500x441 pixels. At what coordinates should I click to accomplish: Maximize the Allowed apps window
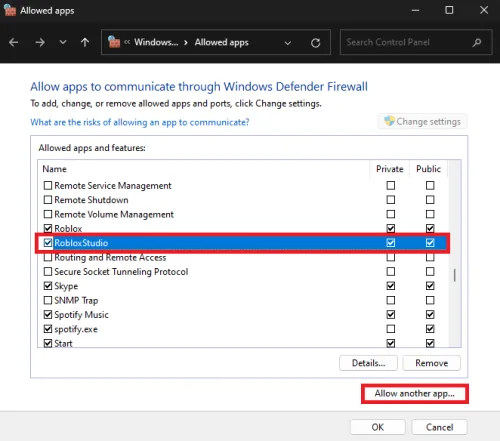click(449, 10)
